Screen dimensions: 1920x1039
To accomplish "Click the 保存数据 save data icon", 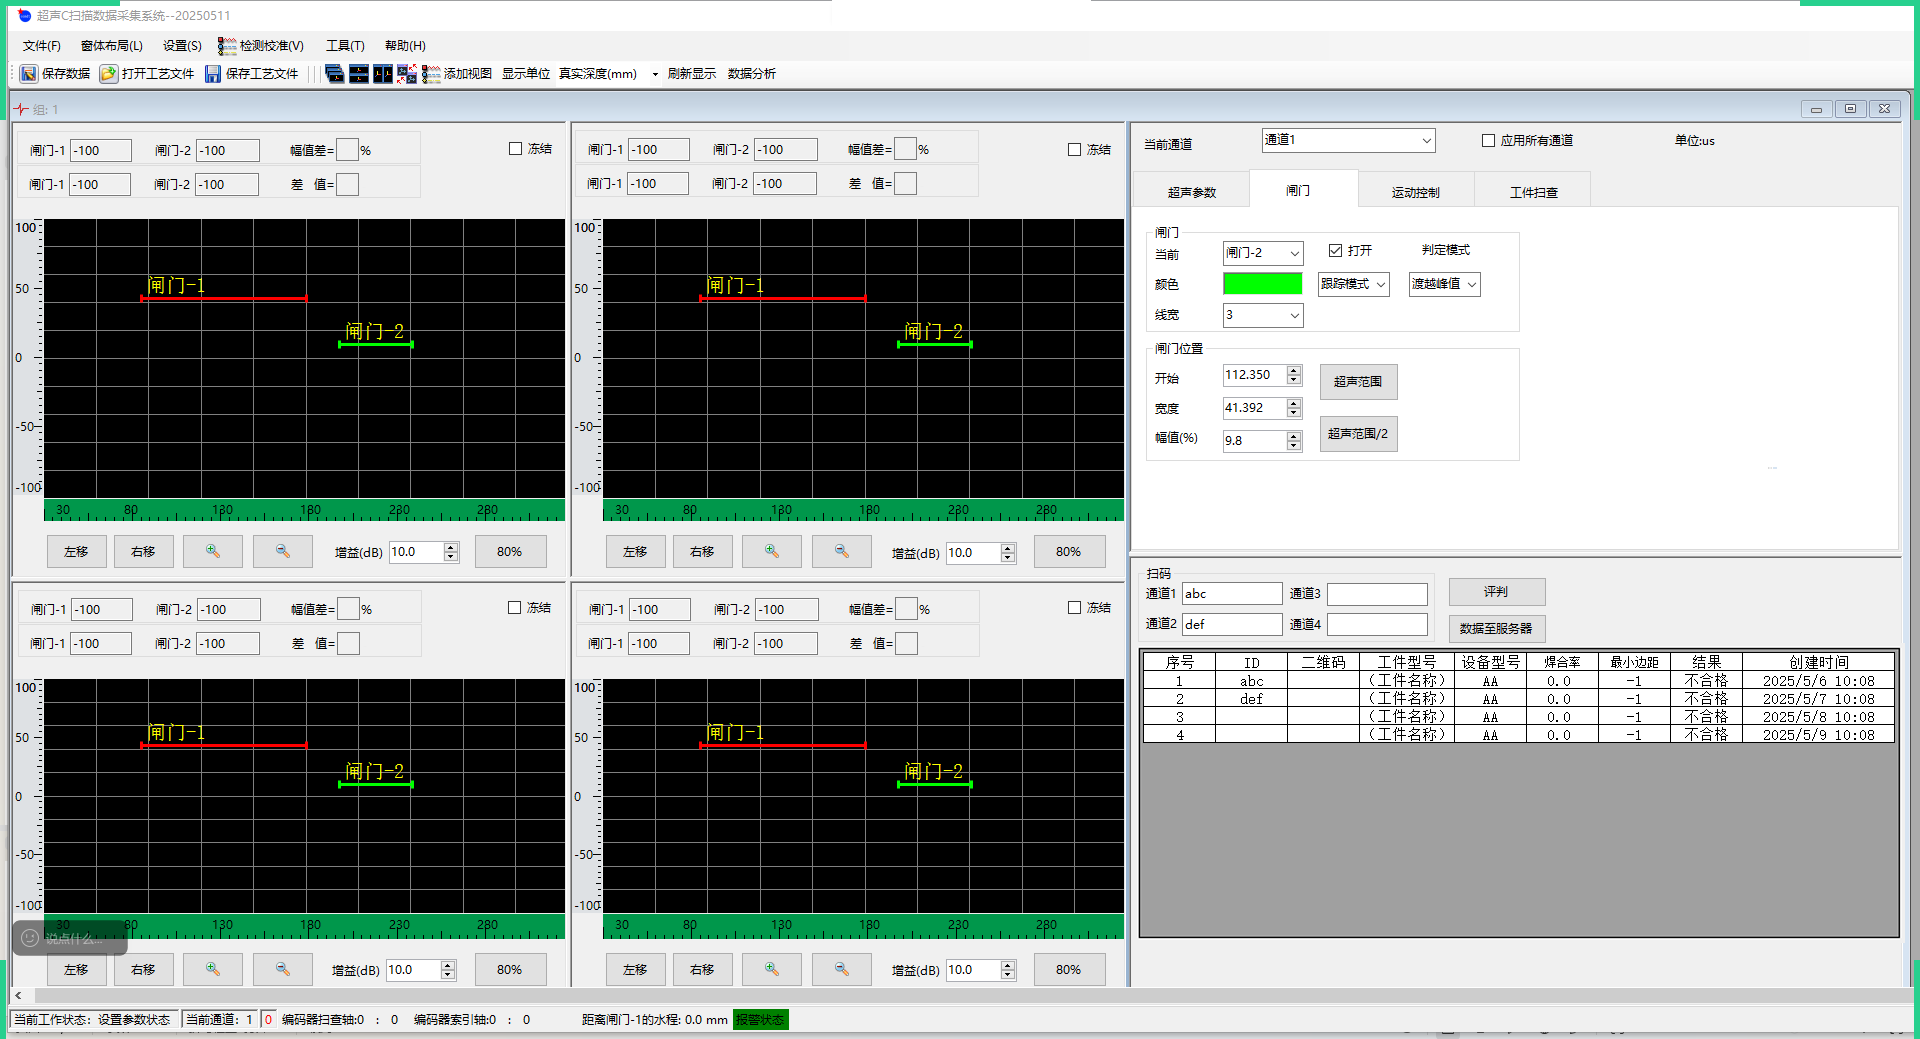I will (29, 74).
